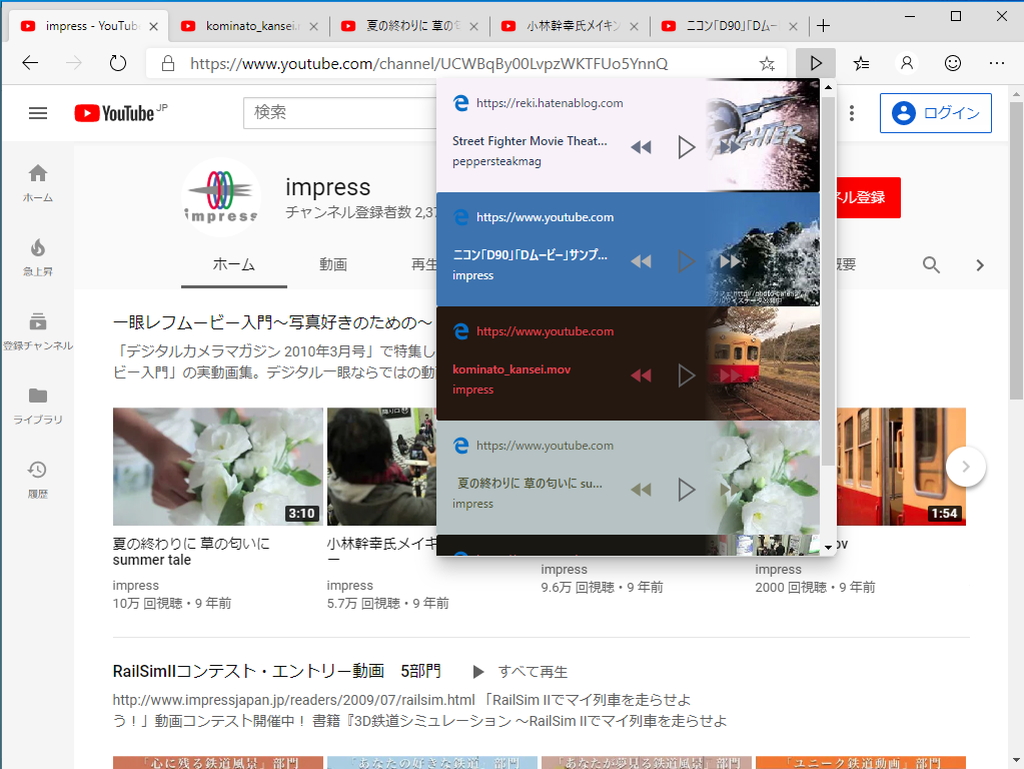Play the 夏の終わりに media session
Viewport: 1024px width, 769px height.
(687, 489)
